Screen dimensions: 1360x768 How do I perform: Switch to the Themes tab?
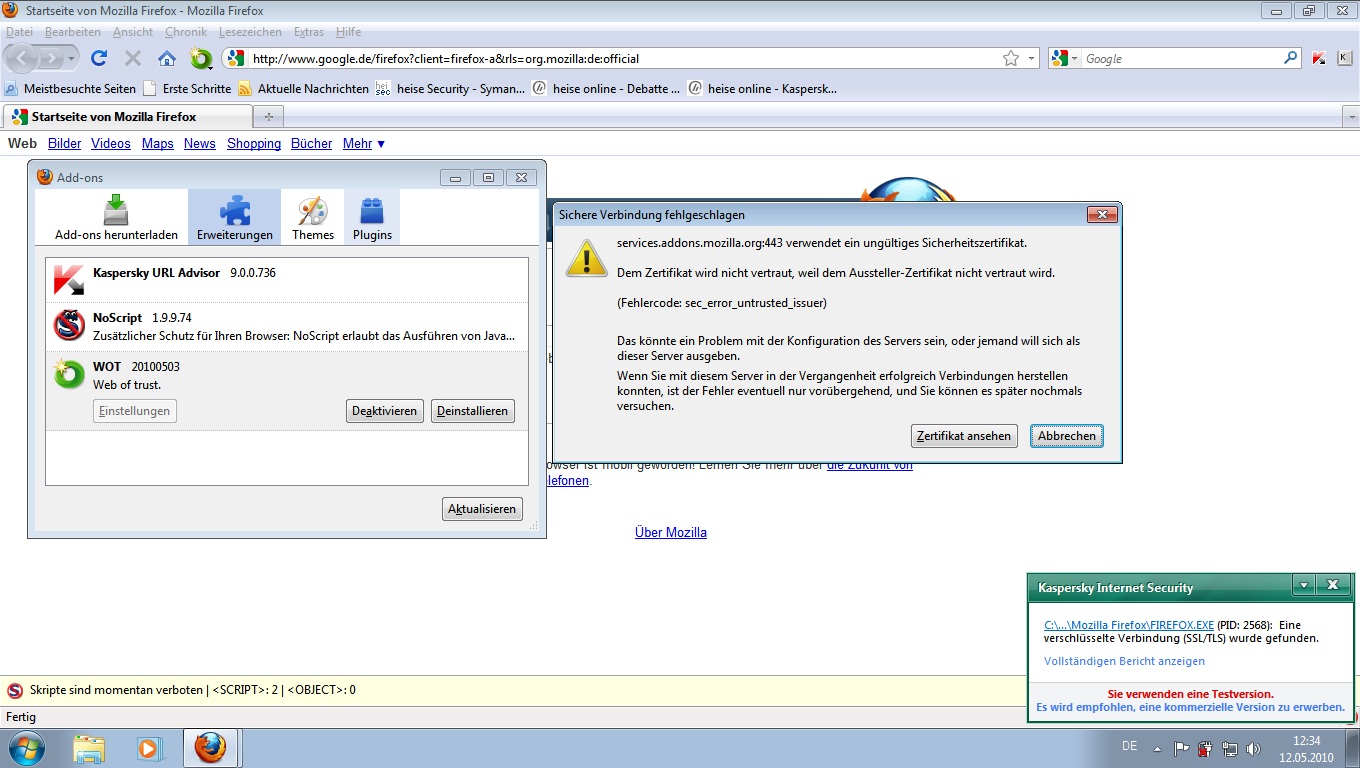[x=313, y=218]
